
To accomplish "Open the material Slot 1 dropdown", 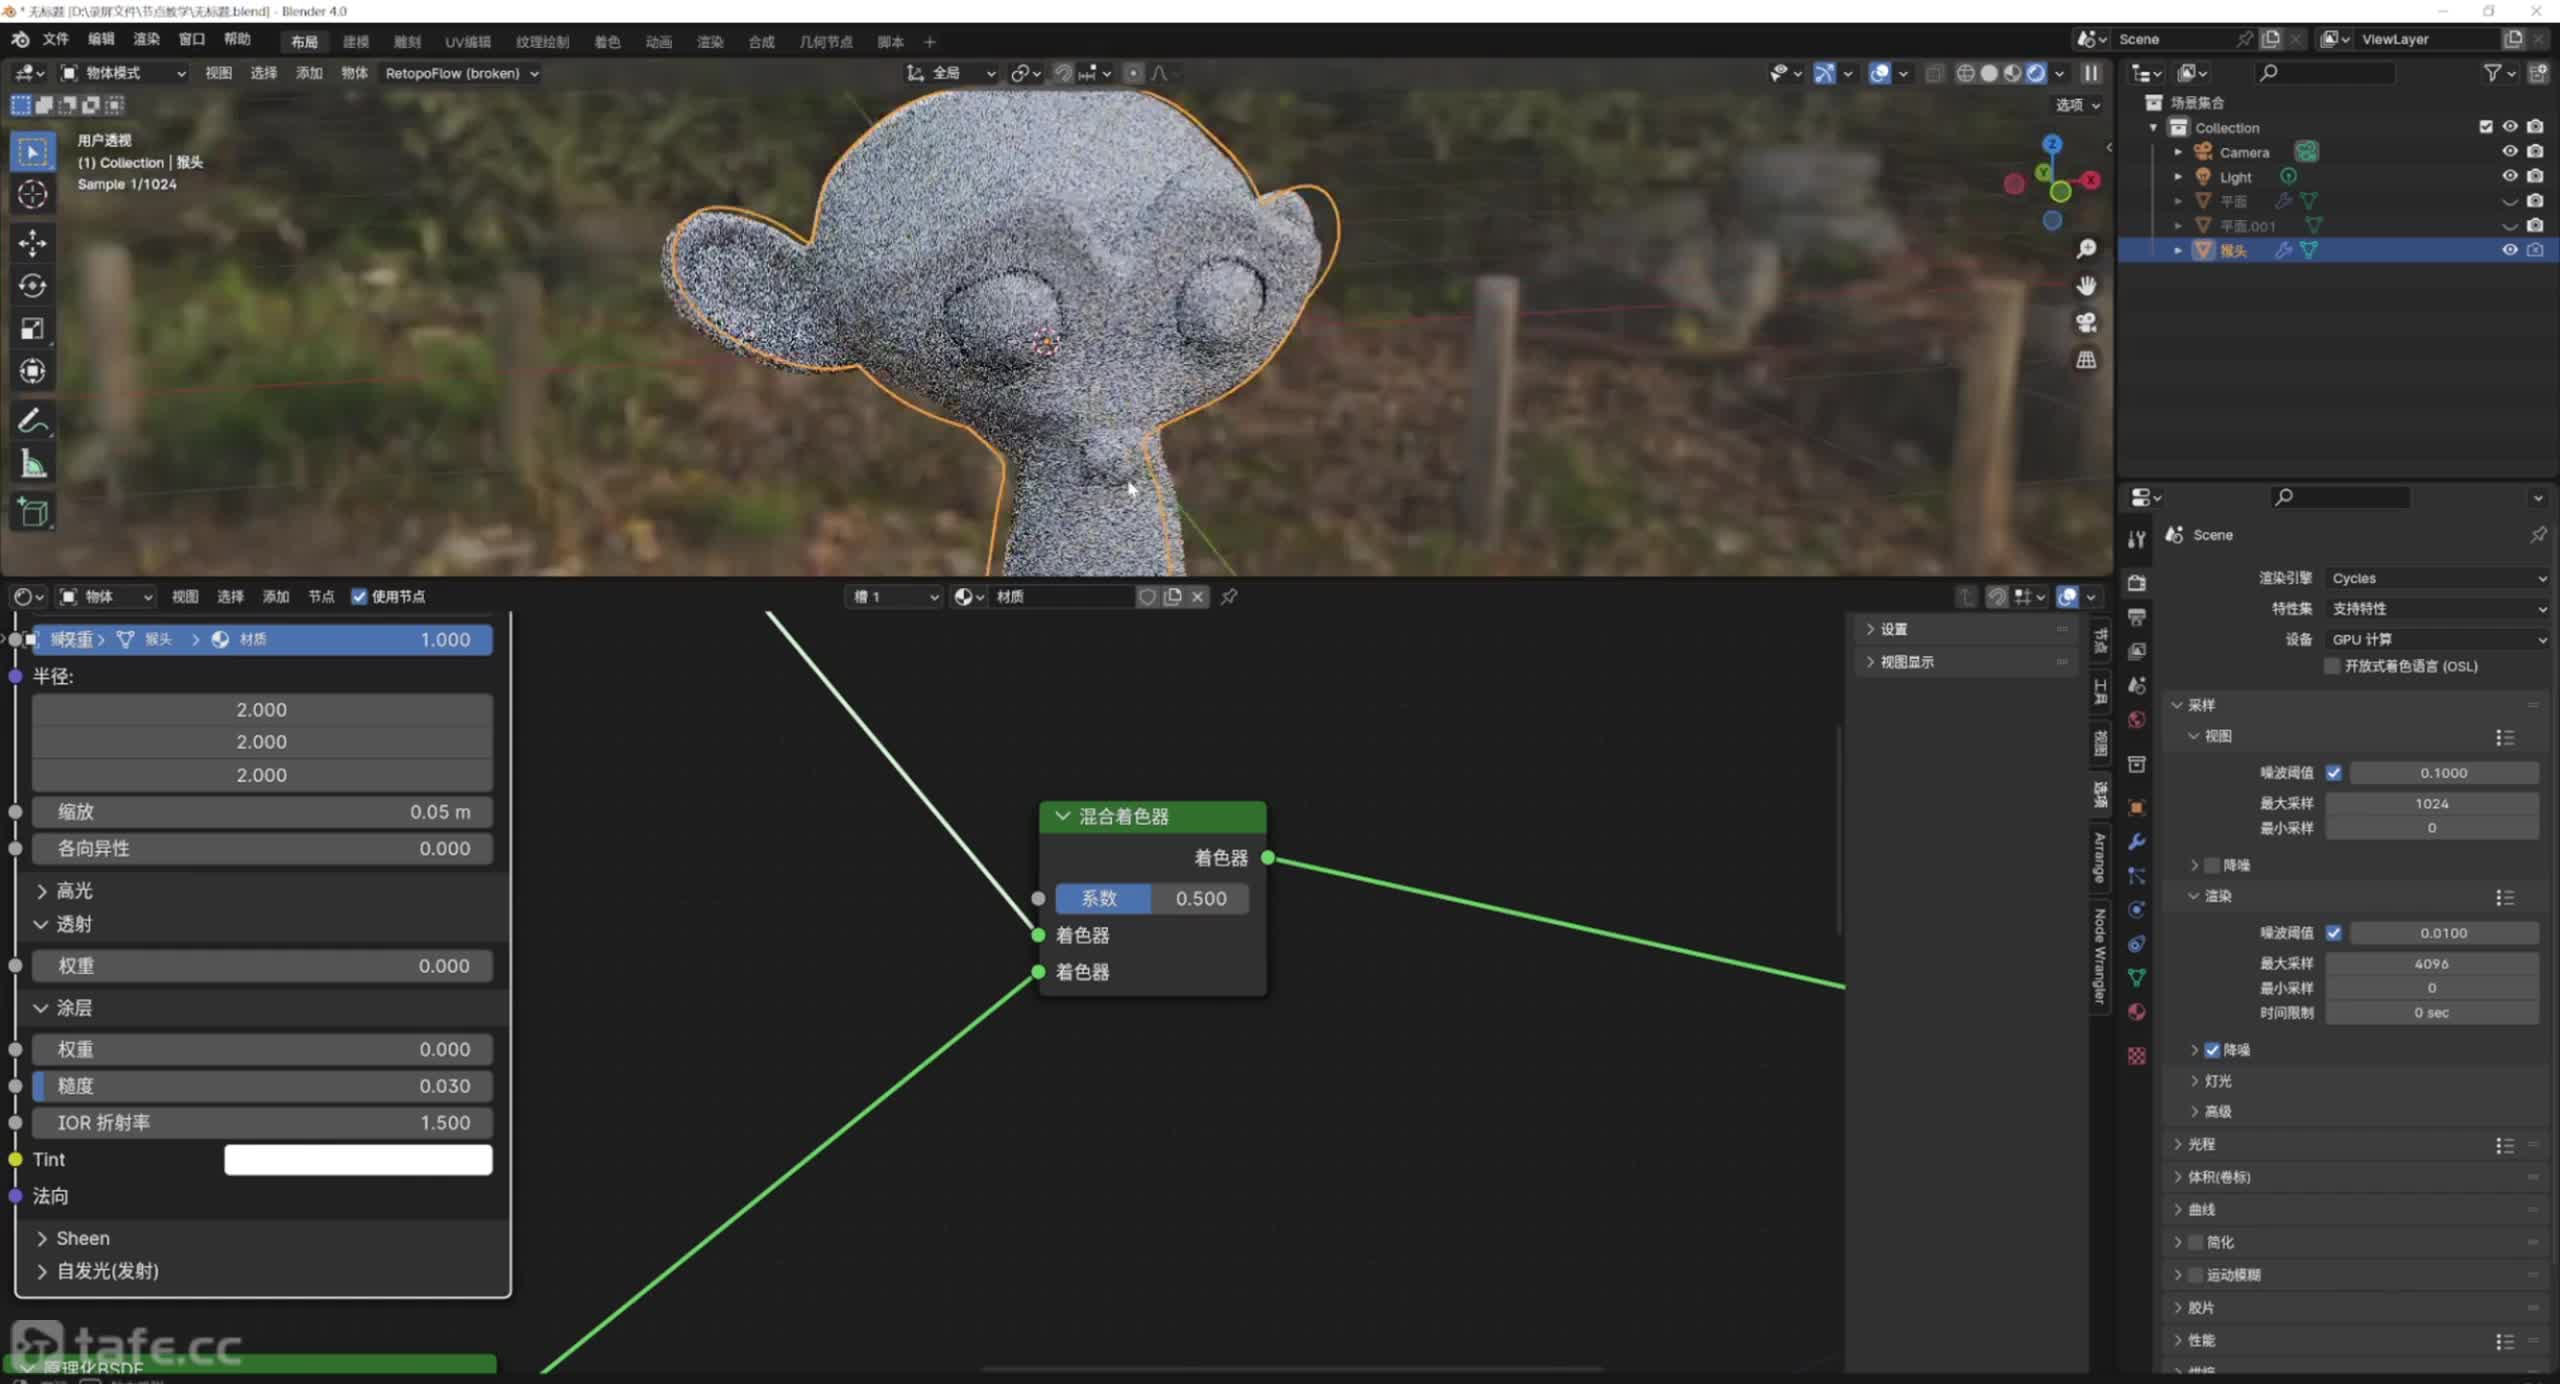I will pyautogui.click(x=894, y=596).
